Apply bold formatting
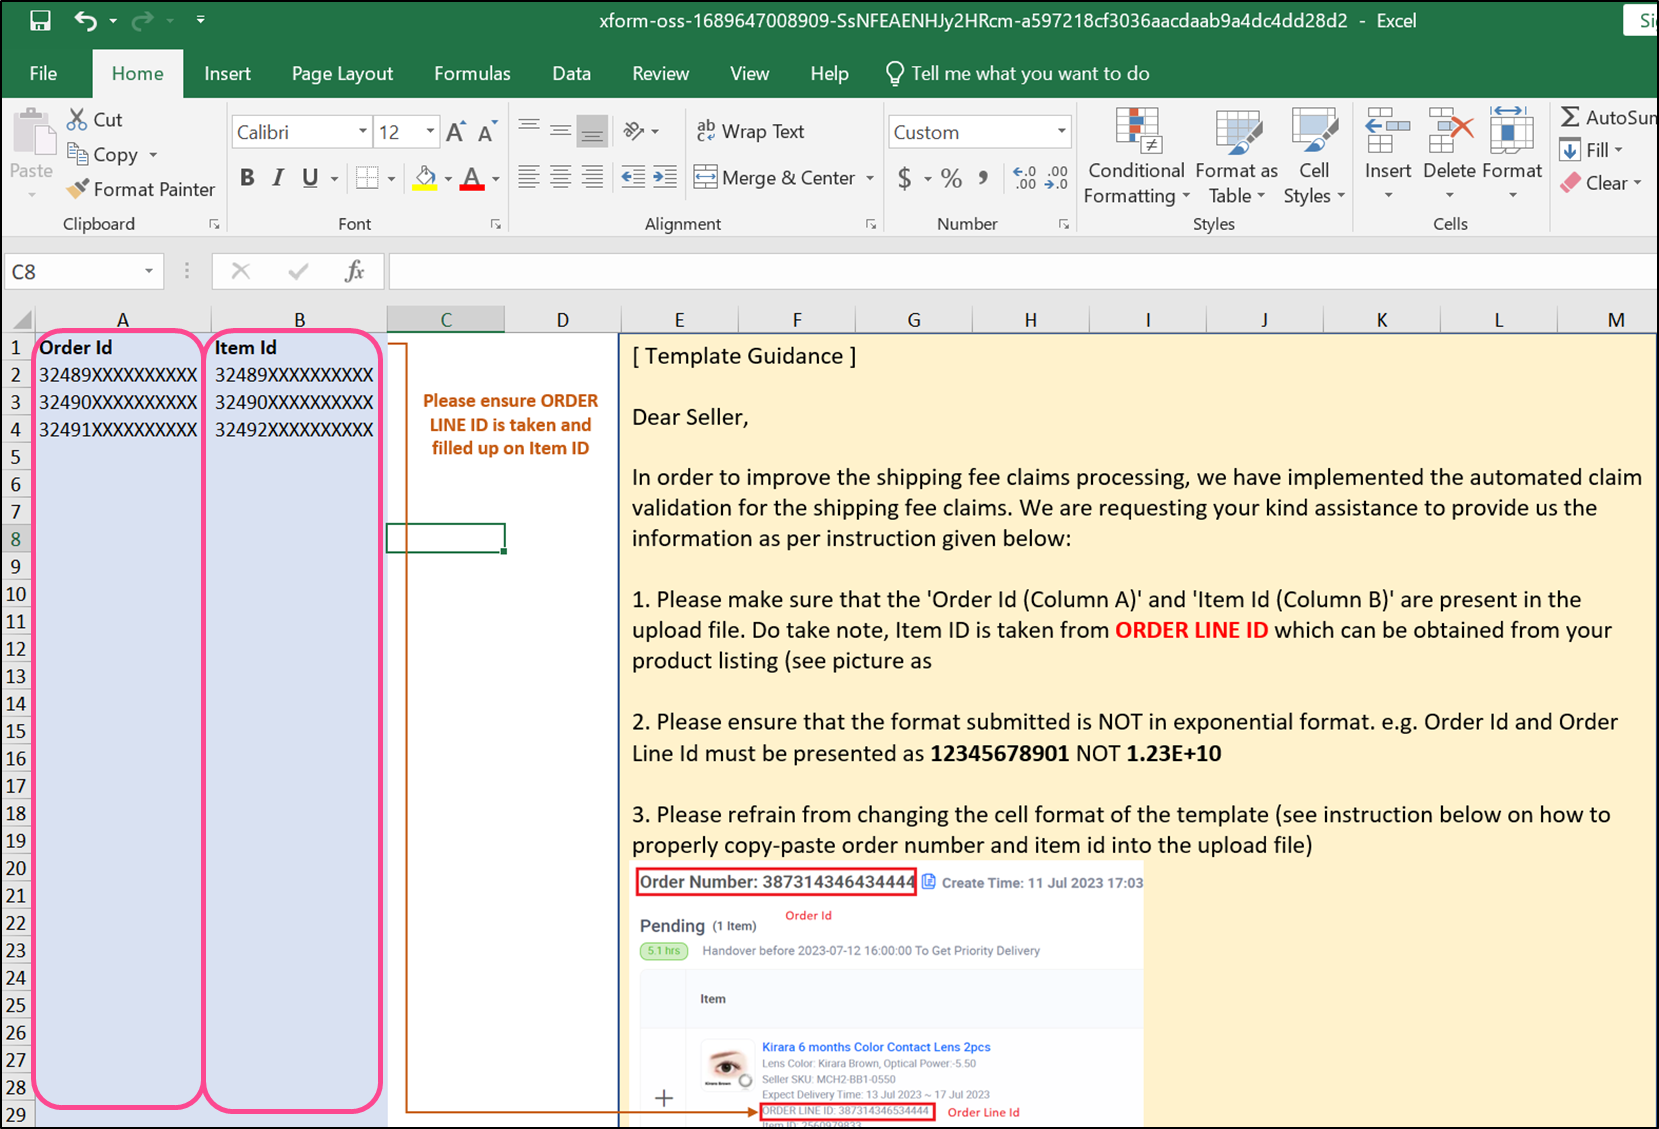This screenshot has height=1129, width=1659. [247, 177]
